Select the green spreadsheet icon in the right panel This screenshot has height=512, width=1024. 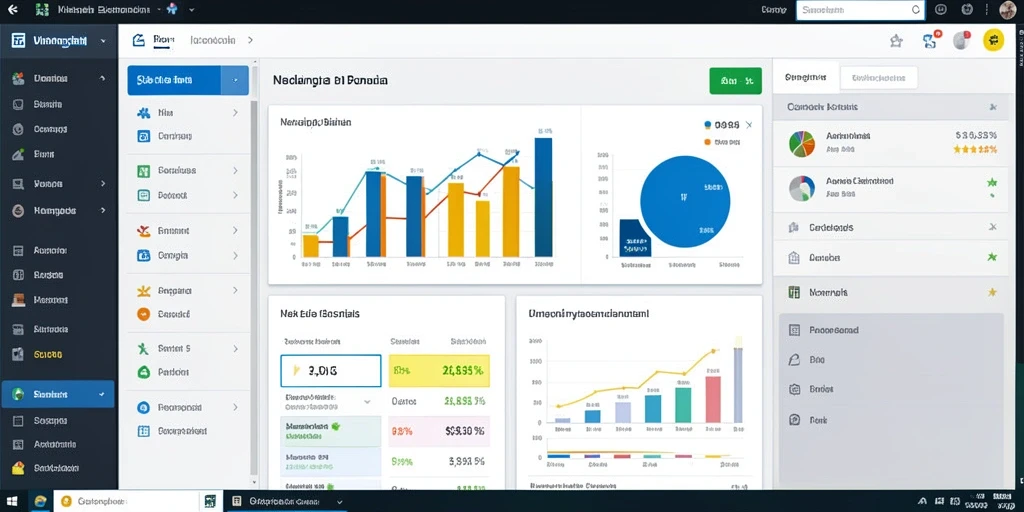click(x=794, y=292)
